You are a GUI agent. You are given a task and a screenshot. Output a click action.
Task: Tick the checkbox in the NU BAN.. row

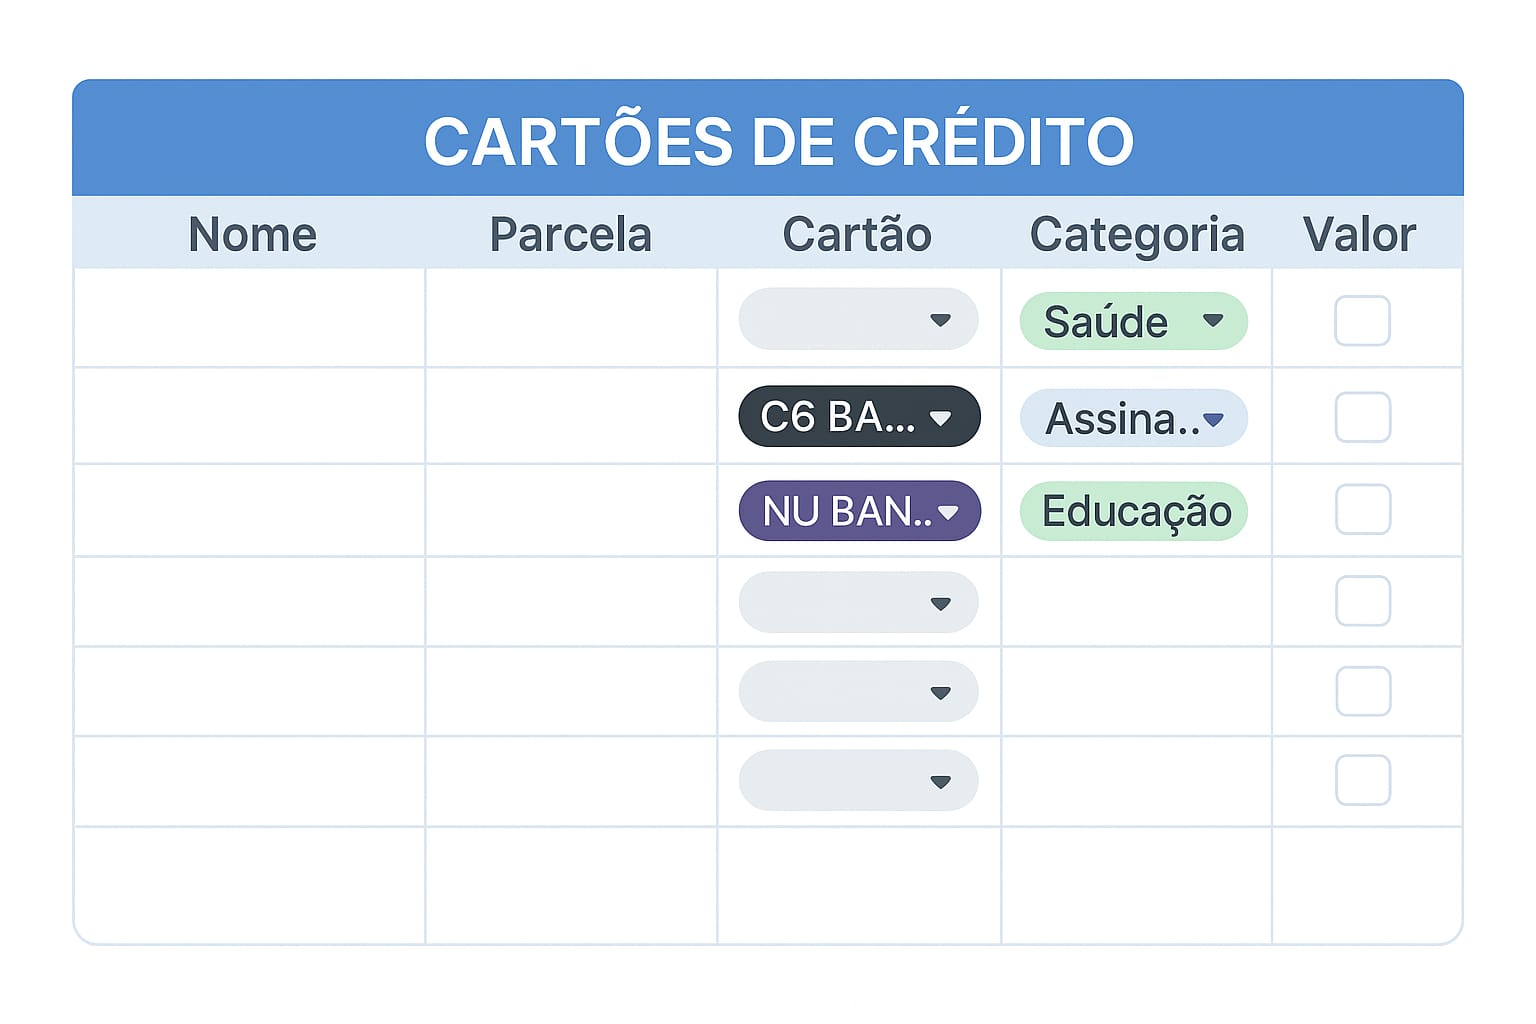(x=1362, y=510)
